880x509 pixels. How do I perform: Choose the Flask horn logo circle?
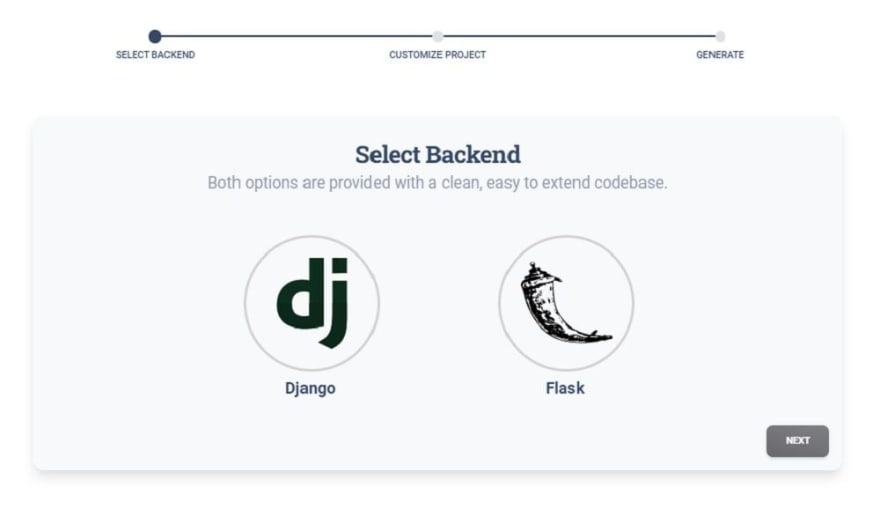tap(566, 303)
